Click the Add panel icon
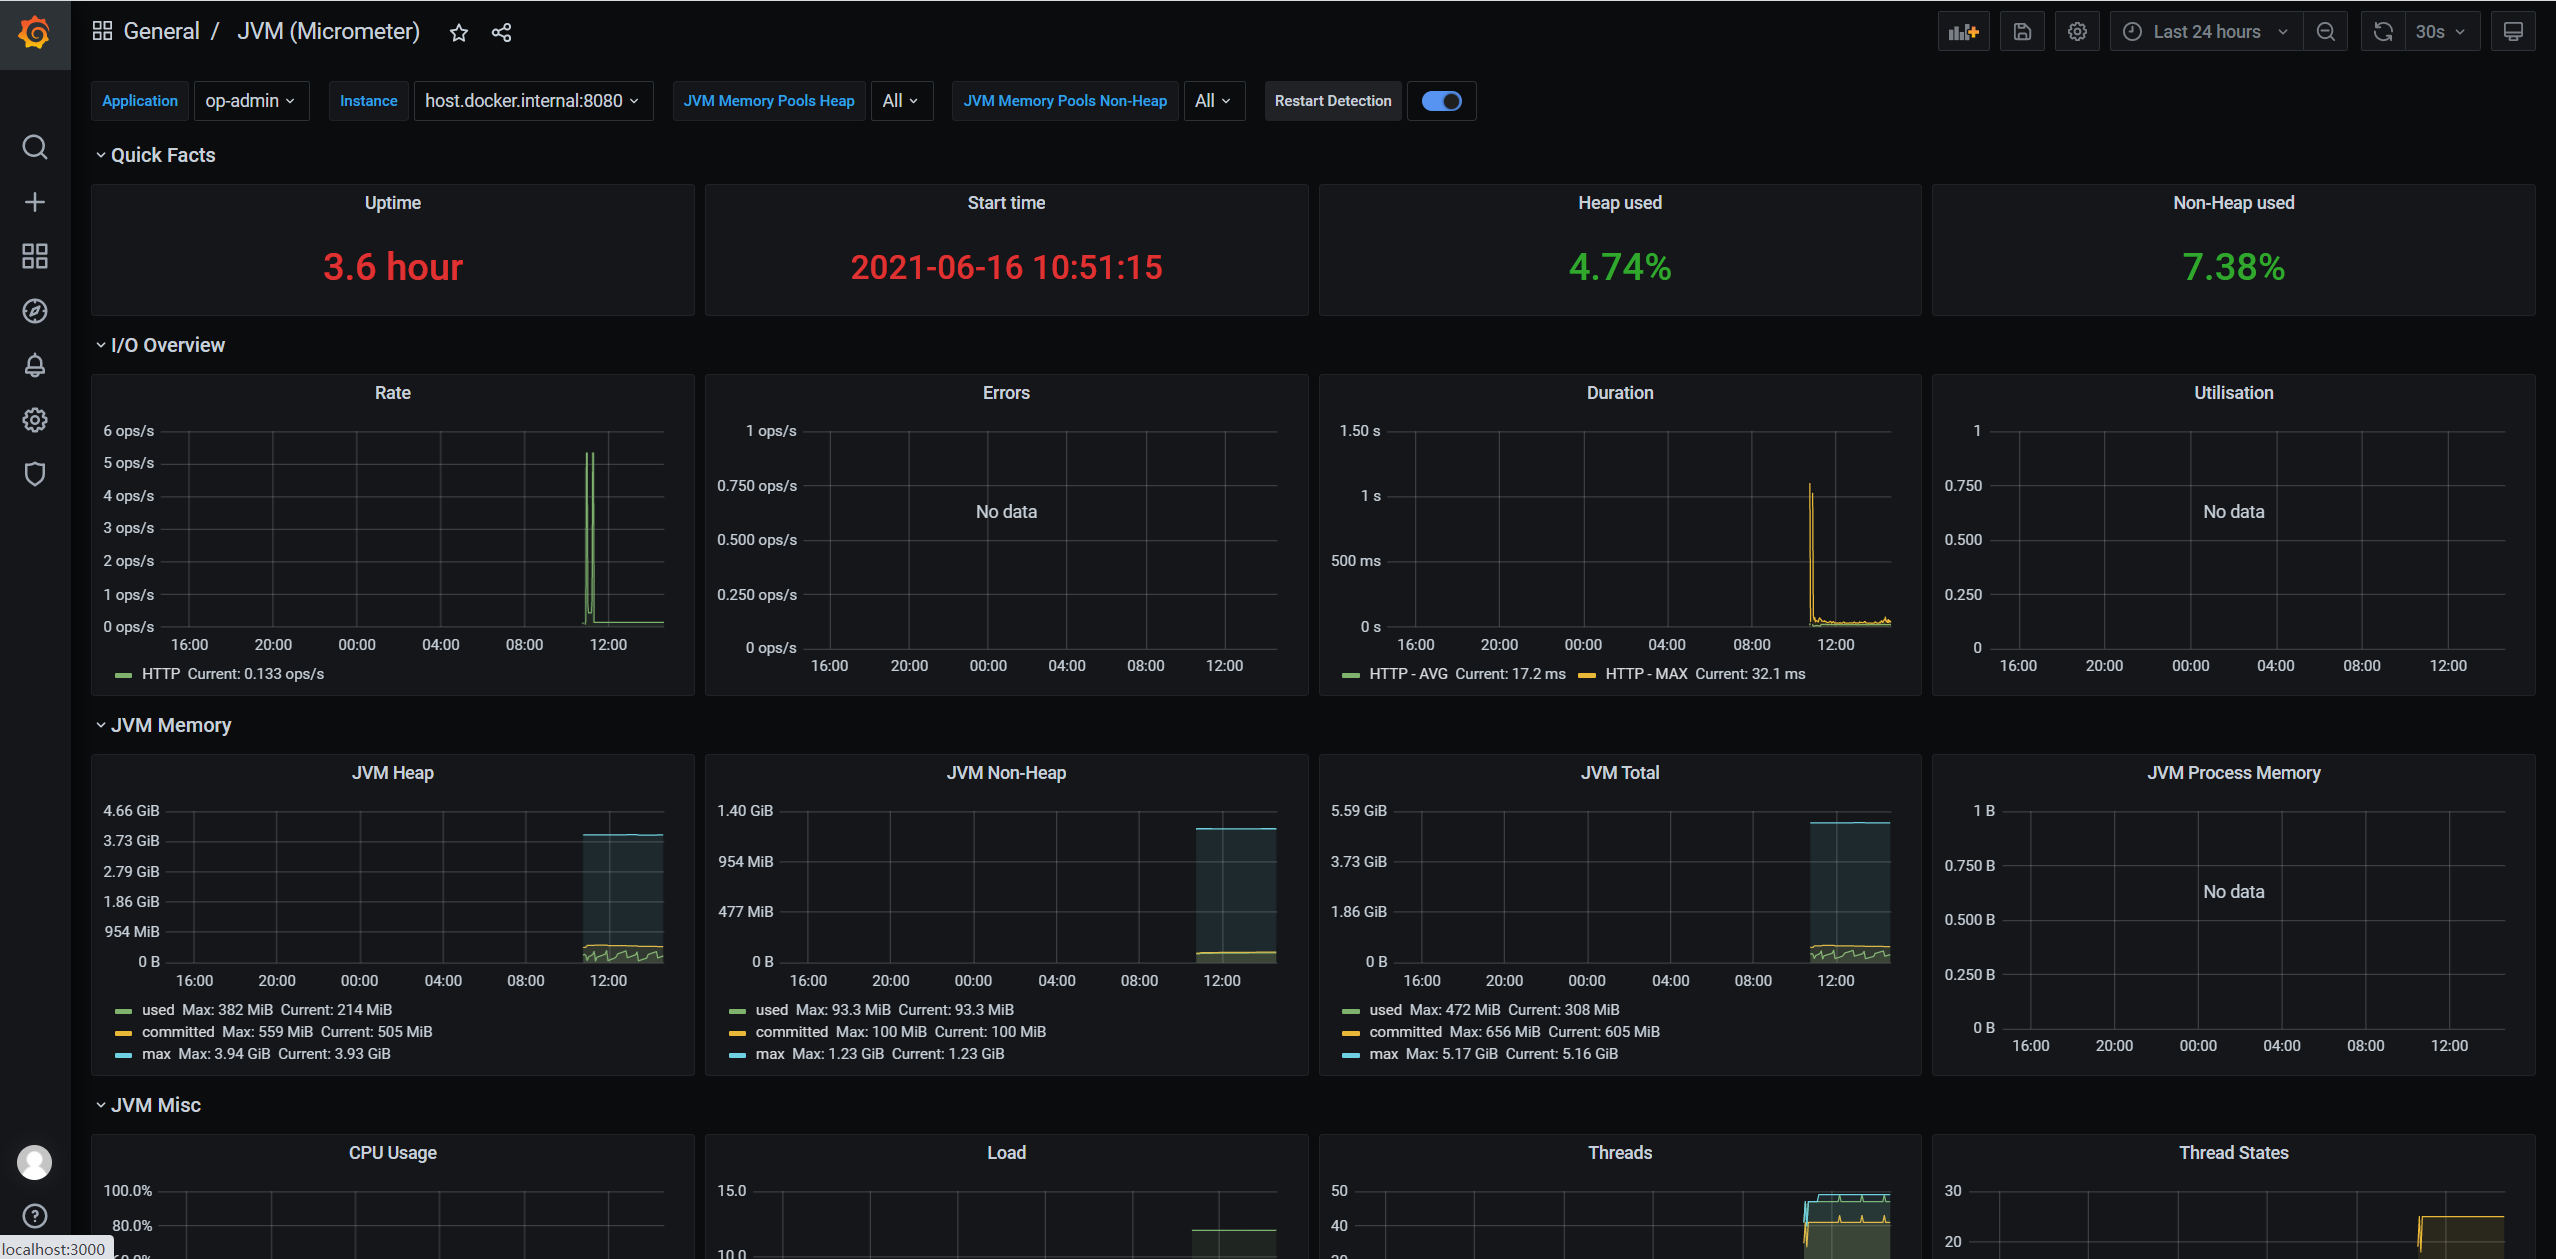 coord(1964,32)
